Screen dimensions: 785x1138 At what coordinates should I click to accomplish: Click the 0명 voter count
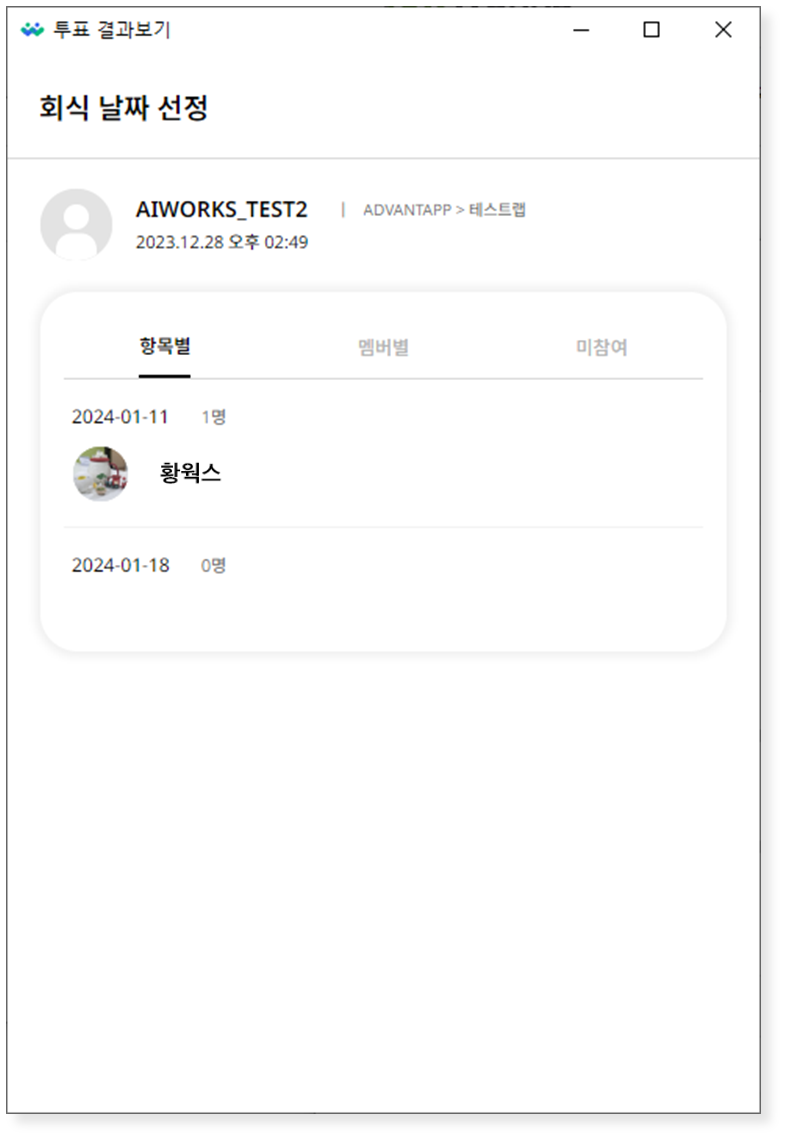pyautogui.click(x=213, y=565)
